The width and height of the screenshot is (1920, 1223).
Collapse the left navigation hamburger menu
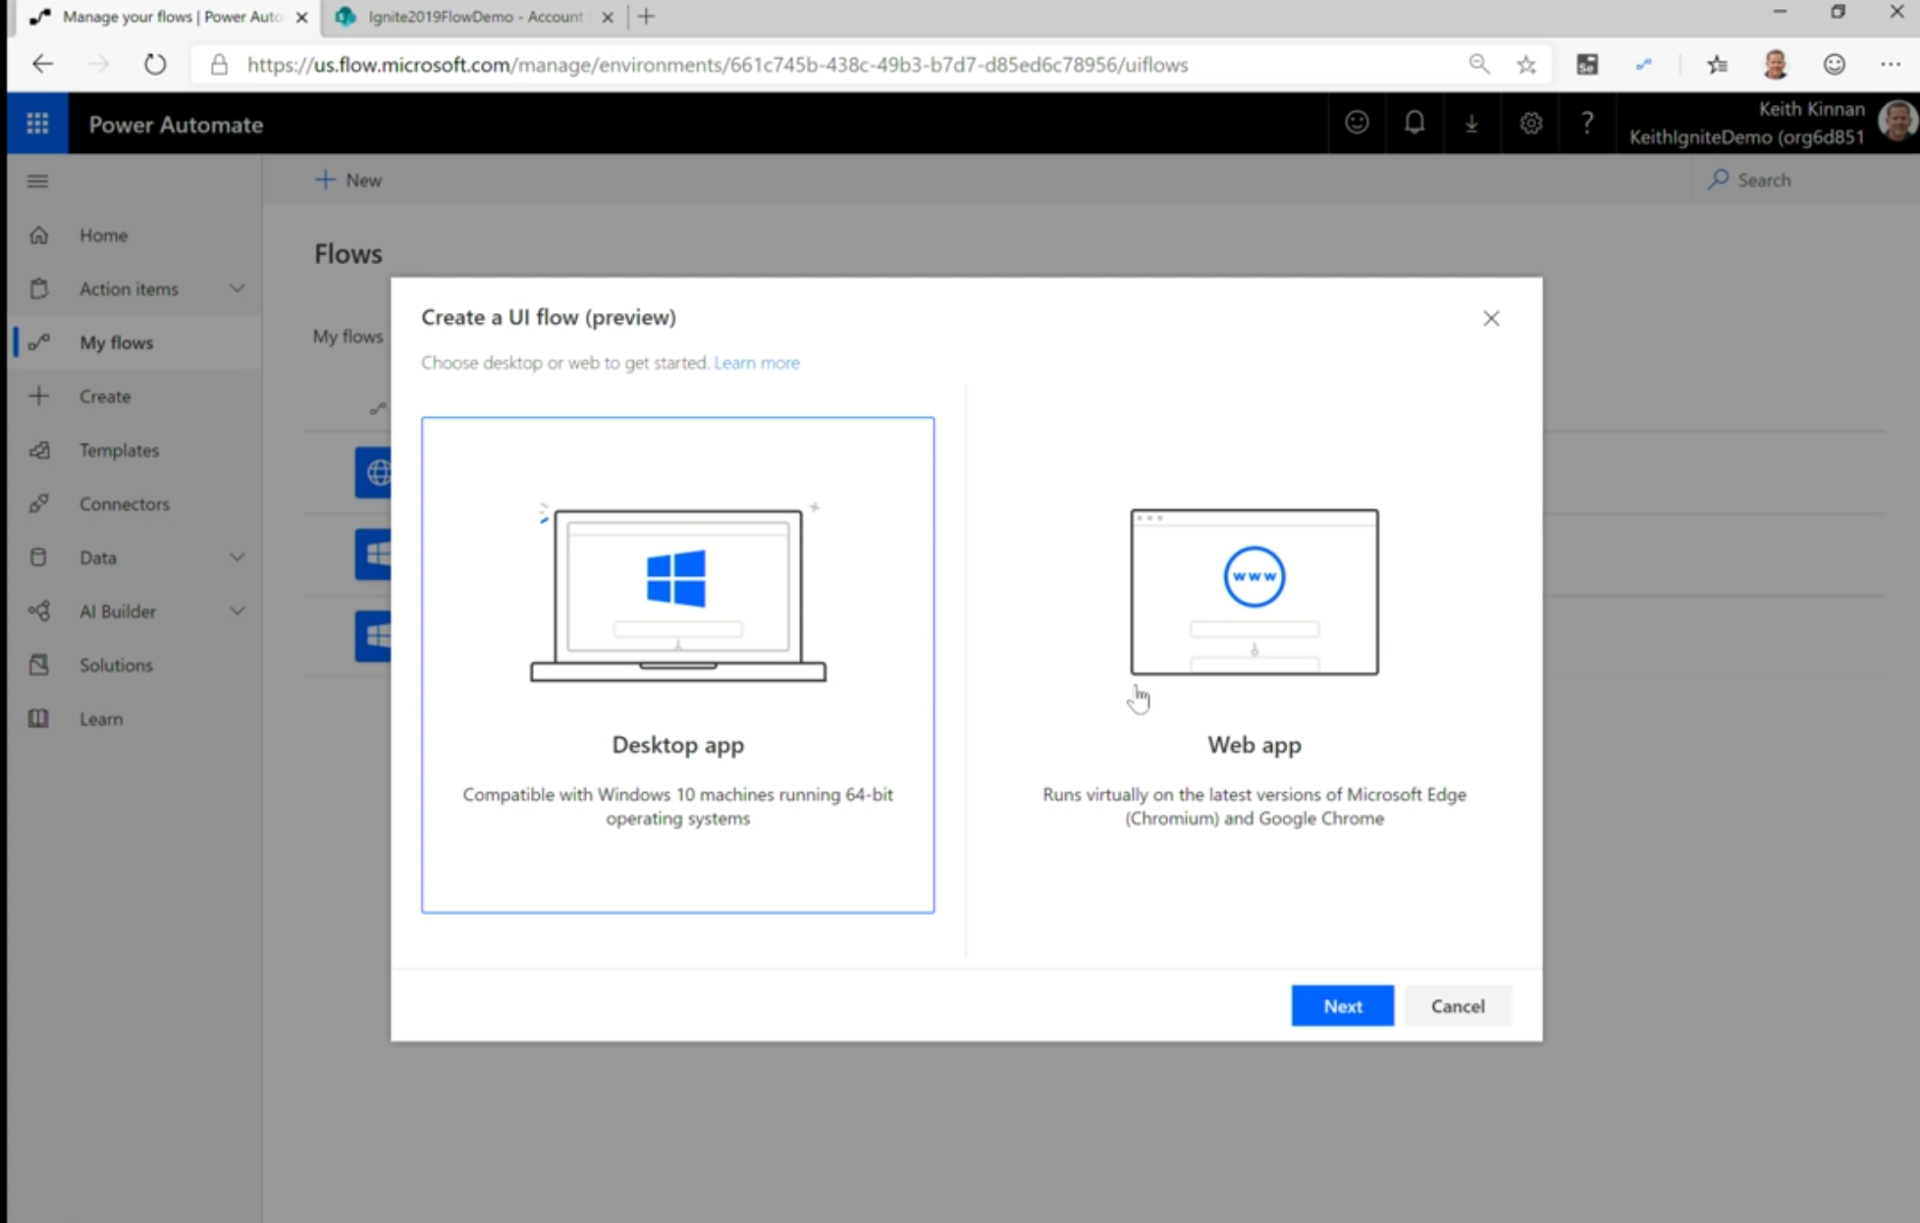[37, 181]
